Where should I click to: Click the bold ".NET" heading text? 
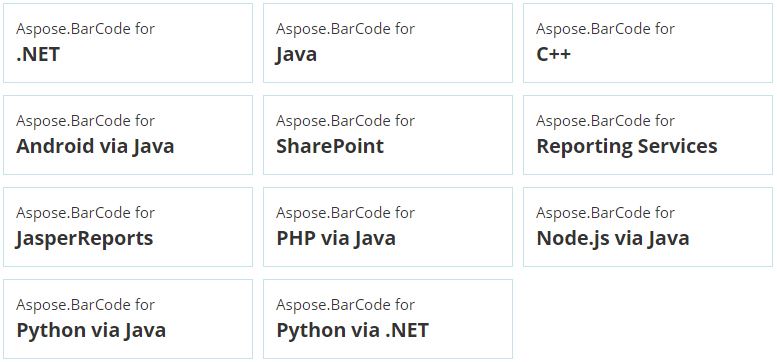(x=38, y=54)
